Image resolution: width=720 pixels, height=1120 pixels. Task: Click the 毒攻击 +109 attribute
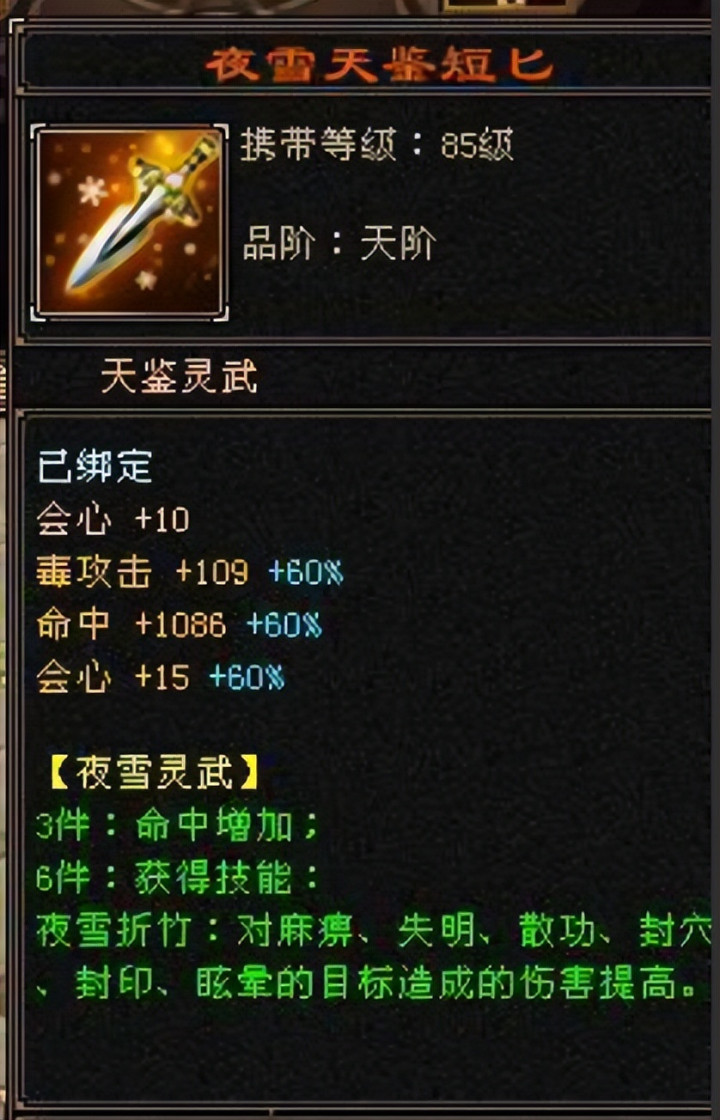click(142, 572)
